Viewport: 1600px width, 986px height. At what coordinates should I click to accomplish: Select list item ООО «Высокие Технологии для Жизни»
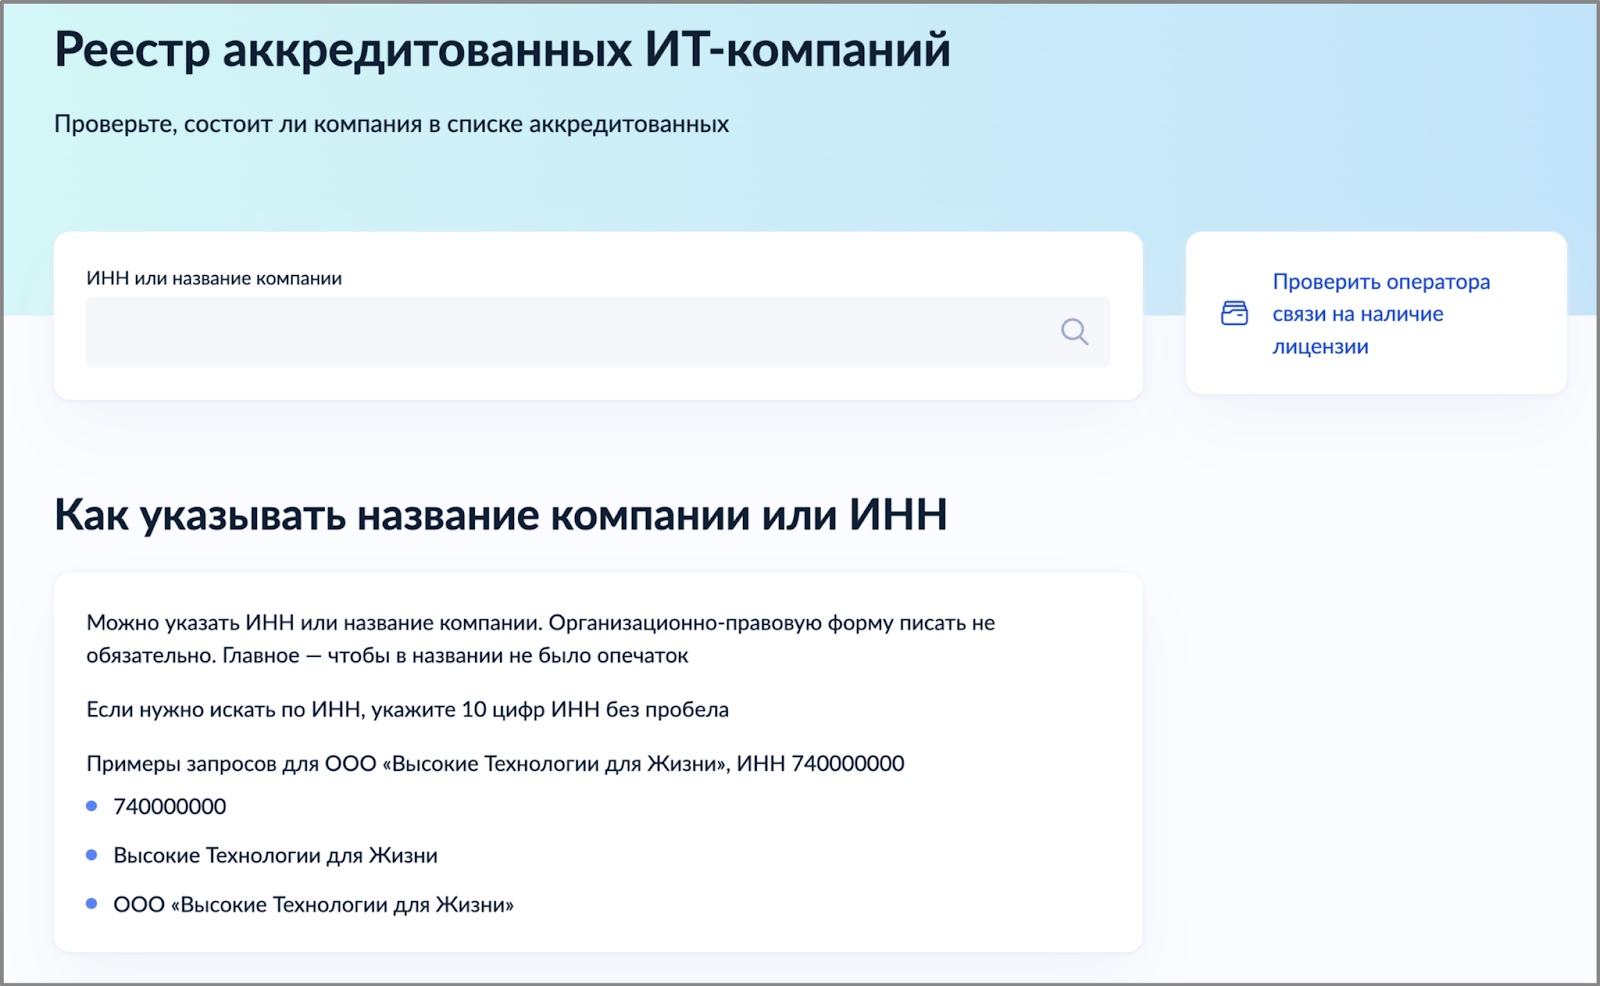click(x=313, y=905)
